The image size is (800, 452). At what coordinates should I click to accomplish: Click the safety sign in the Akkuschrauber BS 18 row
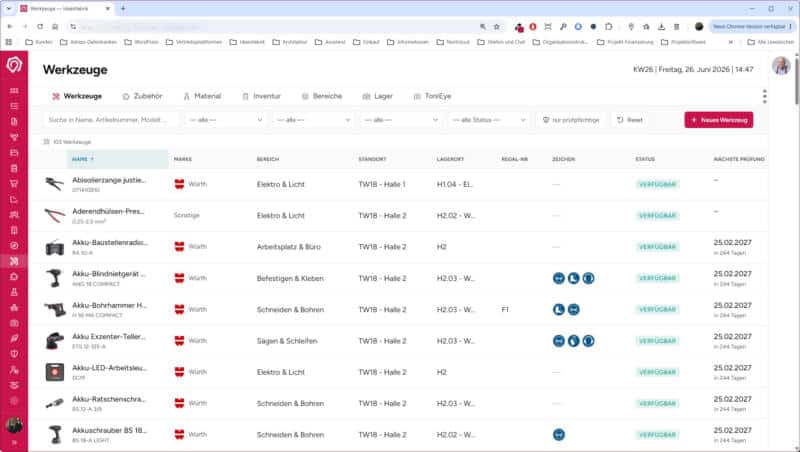(x=559, y=435)
